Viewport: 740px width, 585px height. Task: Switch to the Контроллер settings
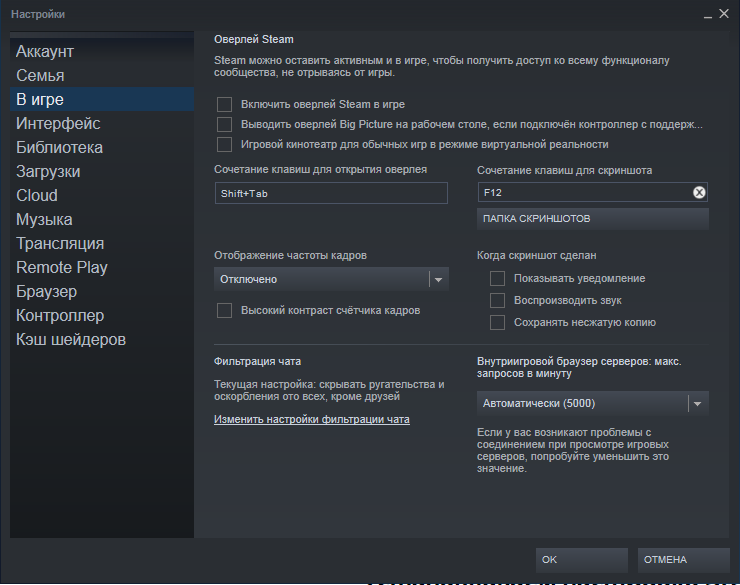click(x=101, y=316)
